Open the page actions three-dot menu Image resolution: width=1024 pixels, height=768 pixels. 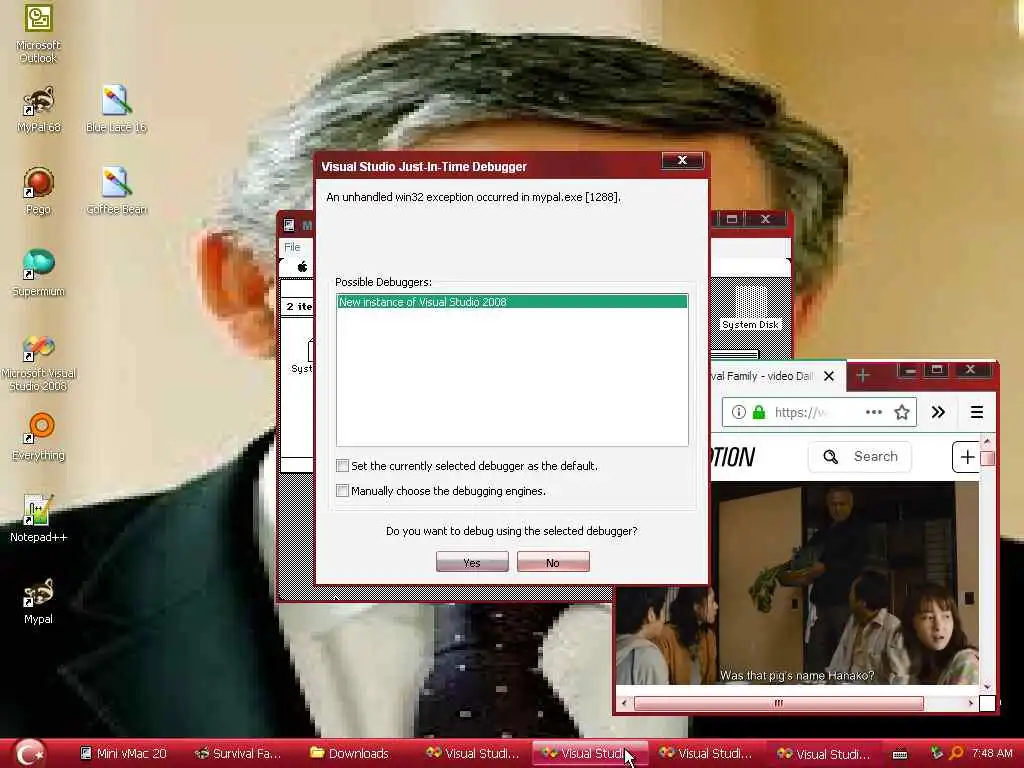[x=873, y=412]
